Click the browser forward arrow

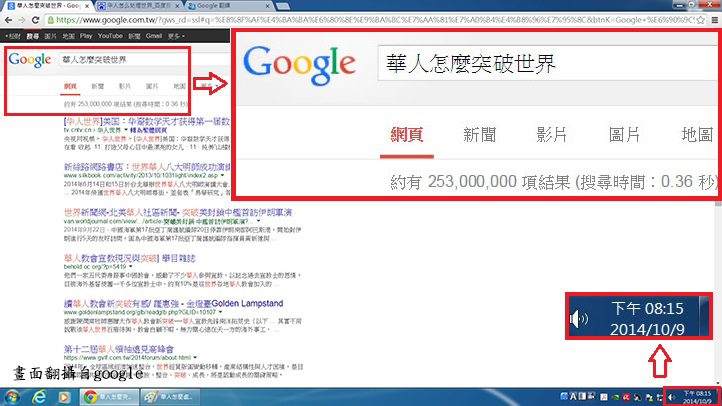pyautogui.click(x=22, y=20)
